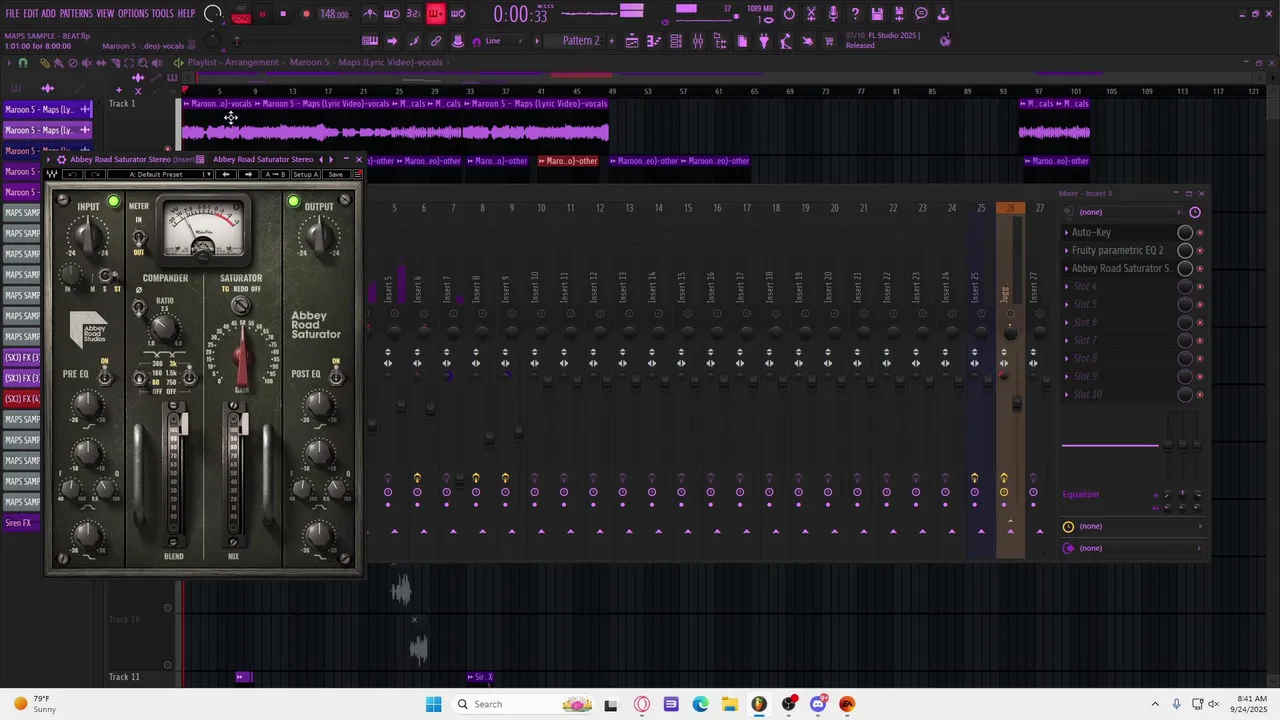Click Abbey Road plugin undo button
1280x720 pixels.
tap(73, 174)
